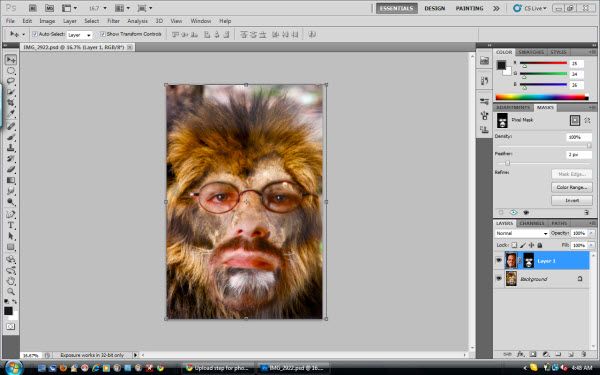Click the Invert button
This screenshot has height=375, width=600.
[x=572, y=200]
